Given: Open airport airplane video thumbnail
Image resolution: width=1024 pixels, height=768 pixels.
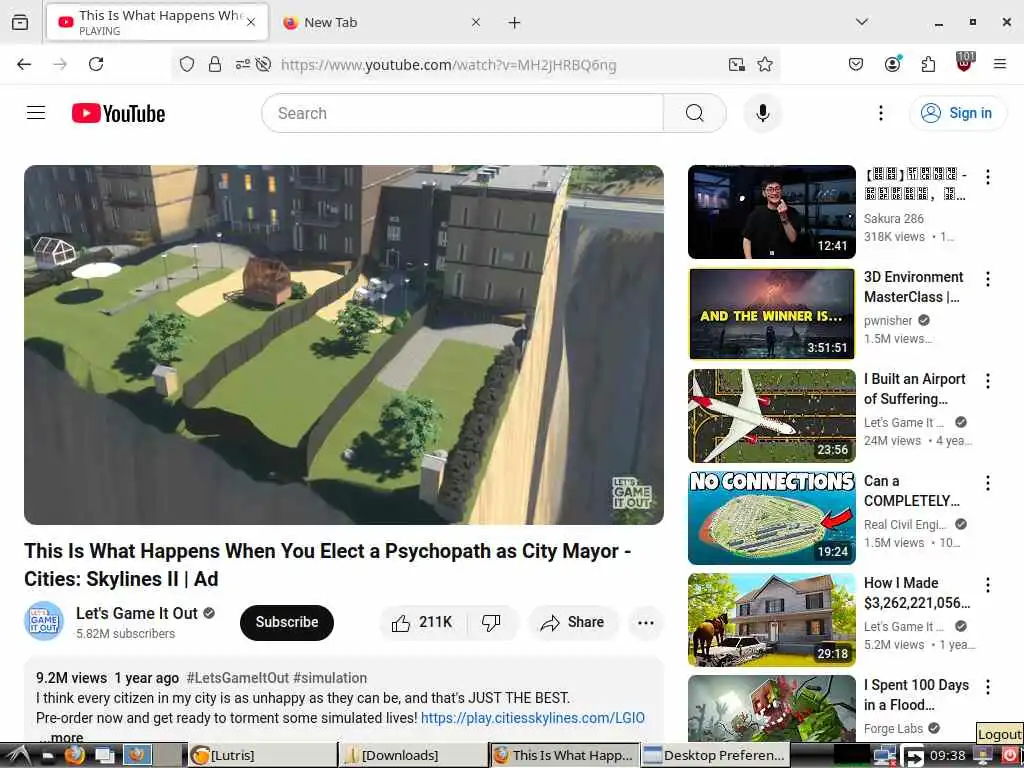Looking at the screenshot, I should 771,415.
